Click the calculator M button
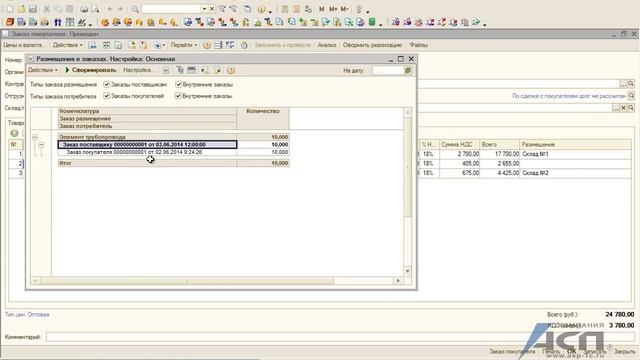Screen dimensions: 640x360 tap(322, 9)
